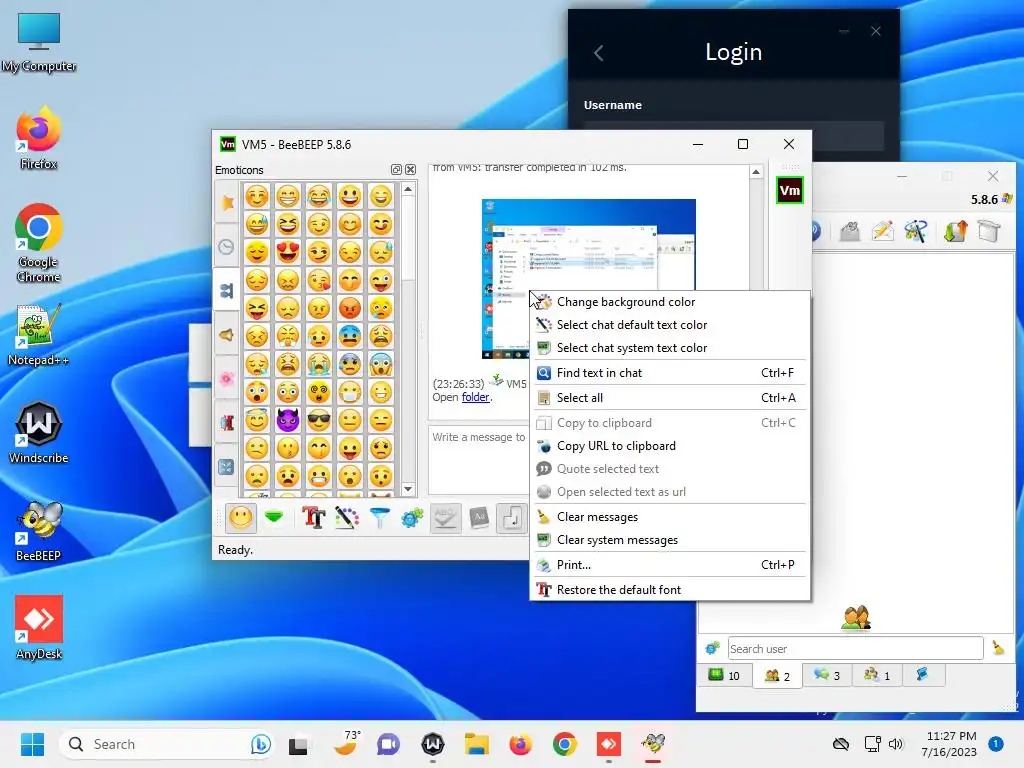Click the Search user field
The image size is (1024, 768).
click(856, 648)
